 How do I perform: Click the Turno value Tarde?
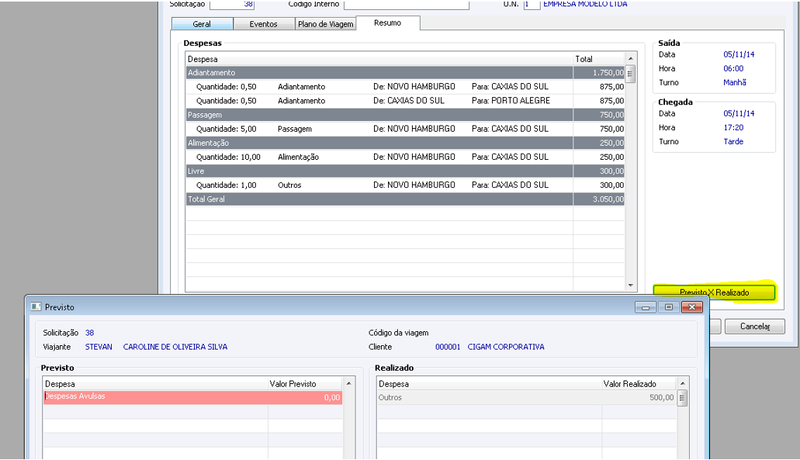pyautogui.click(x=733, y=142)
